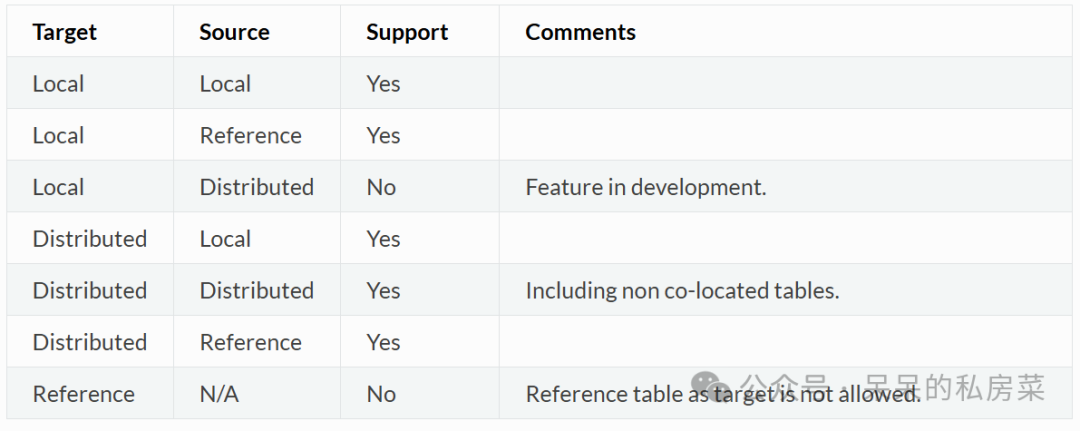Click "No" in the "Feature in development" row
This screenshot has width=1080, height=431.
click(x=381, y=187)
